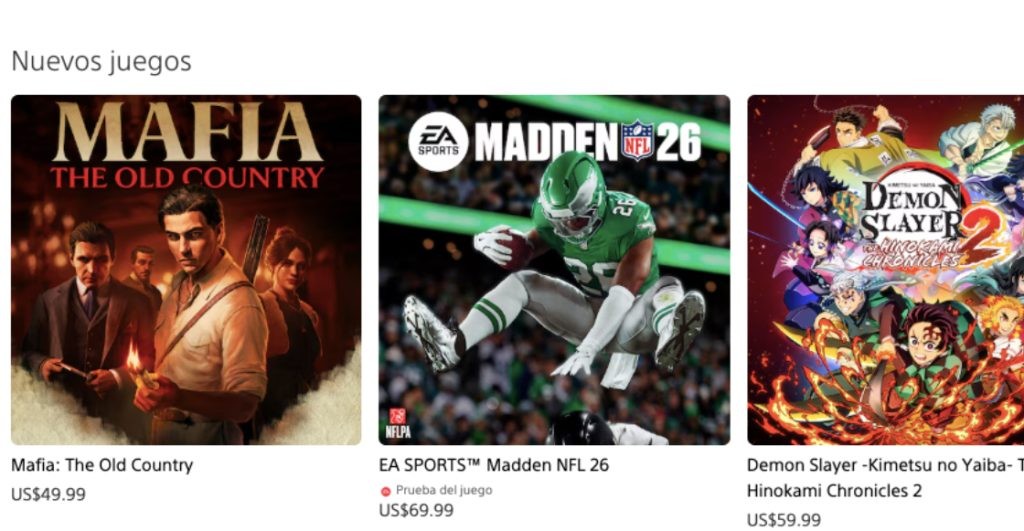
Task: Select the EA SPORTS Madden NFL 26 title link
Action: 494,465
